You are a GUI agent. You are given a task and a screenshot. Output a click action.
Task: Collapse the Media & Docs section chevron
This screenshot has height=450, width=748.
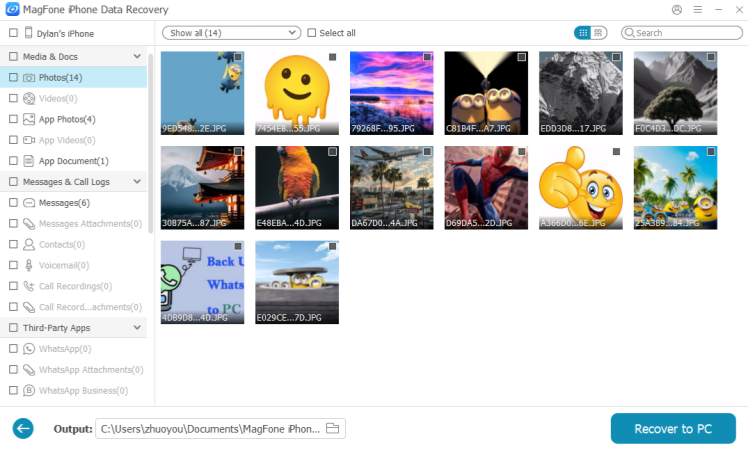pyautogui.click(x=137, y=56)
